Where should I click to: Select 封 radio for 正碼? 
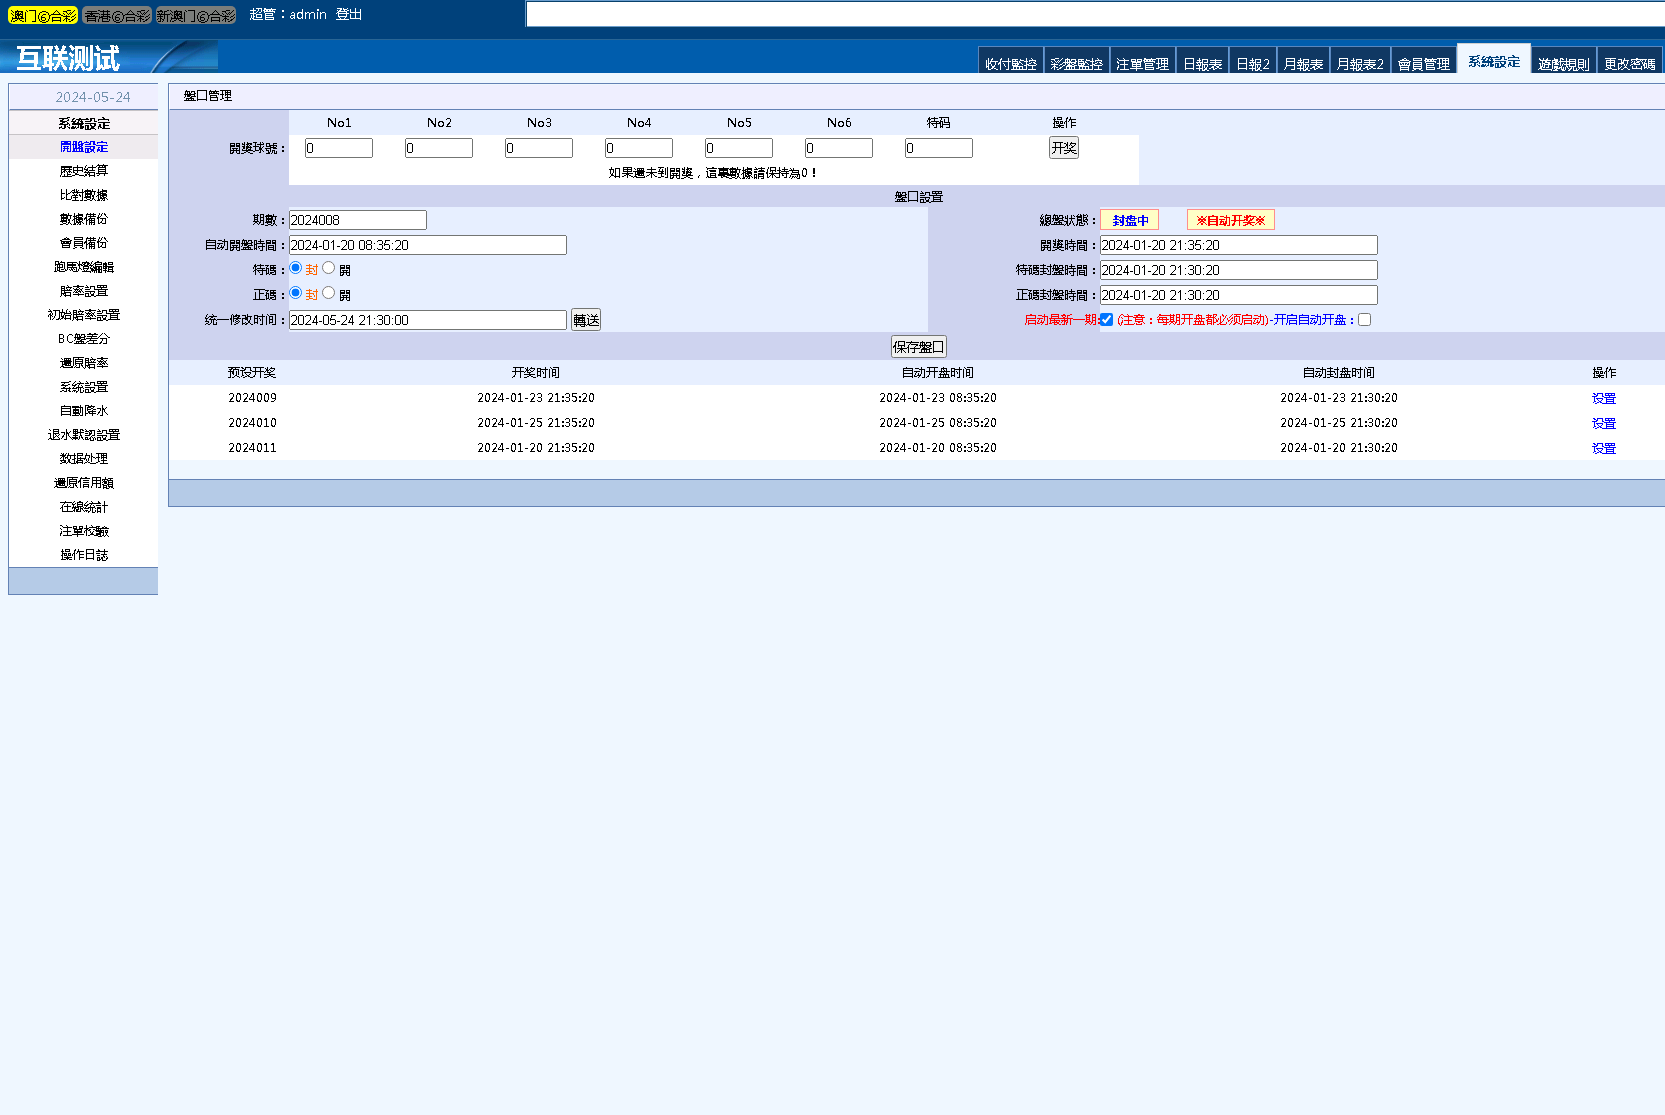[x=296, y=293]
